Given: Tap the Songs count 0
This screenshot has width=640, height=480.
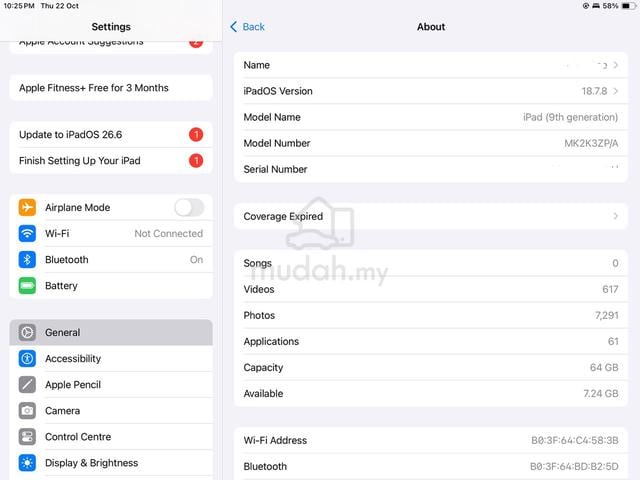Looking at the screenshot, I should [x=615, y=263].
